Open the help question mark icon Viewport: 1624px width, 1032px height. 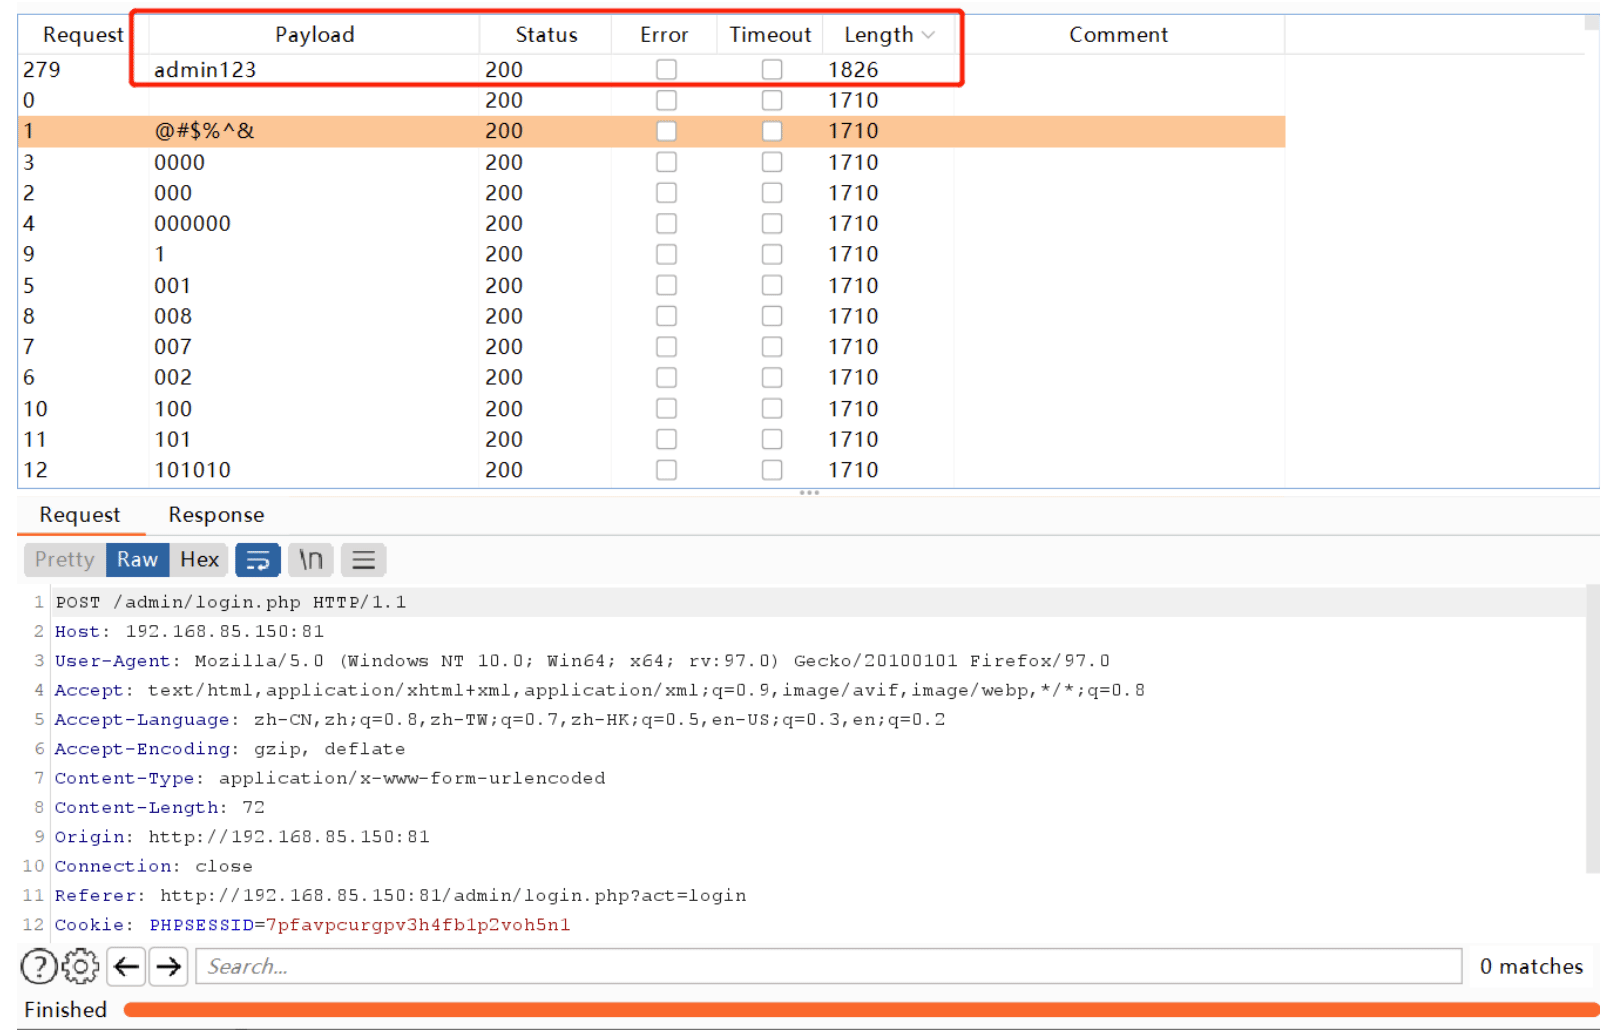point(39,967)
